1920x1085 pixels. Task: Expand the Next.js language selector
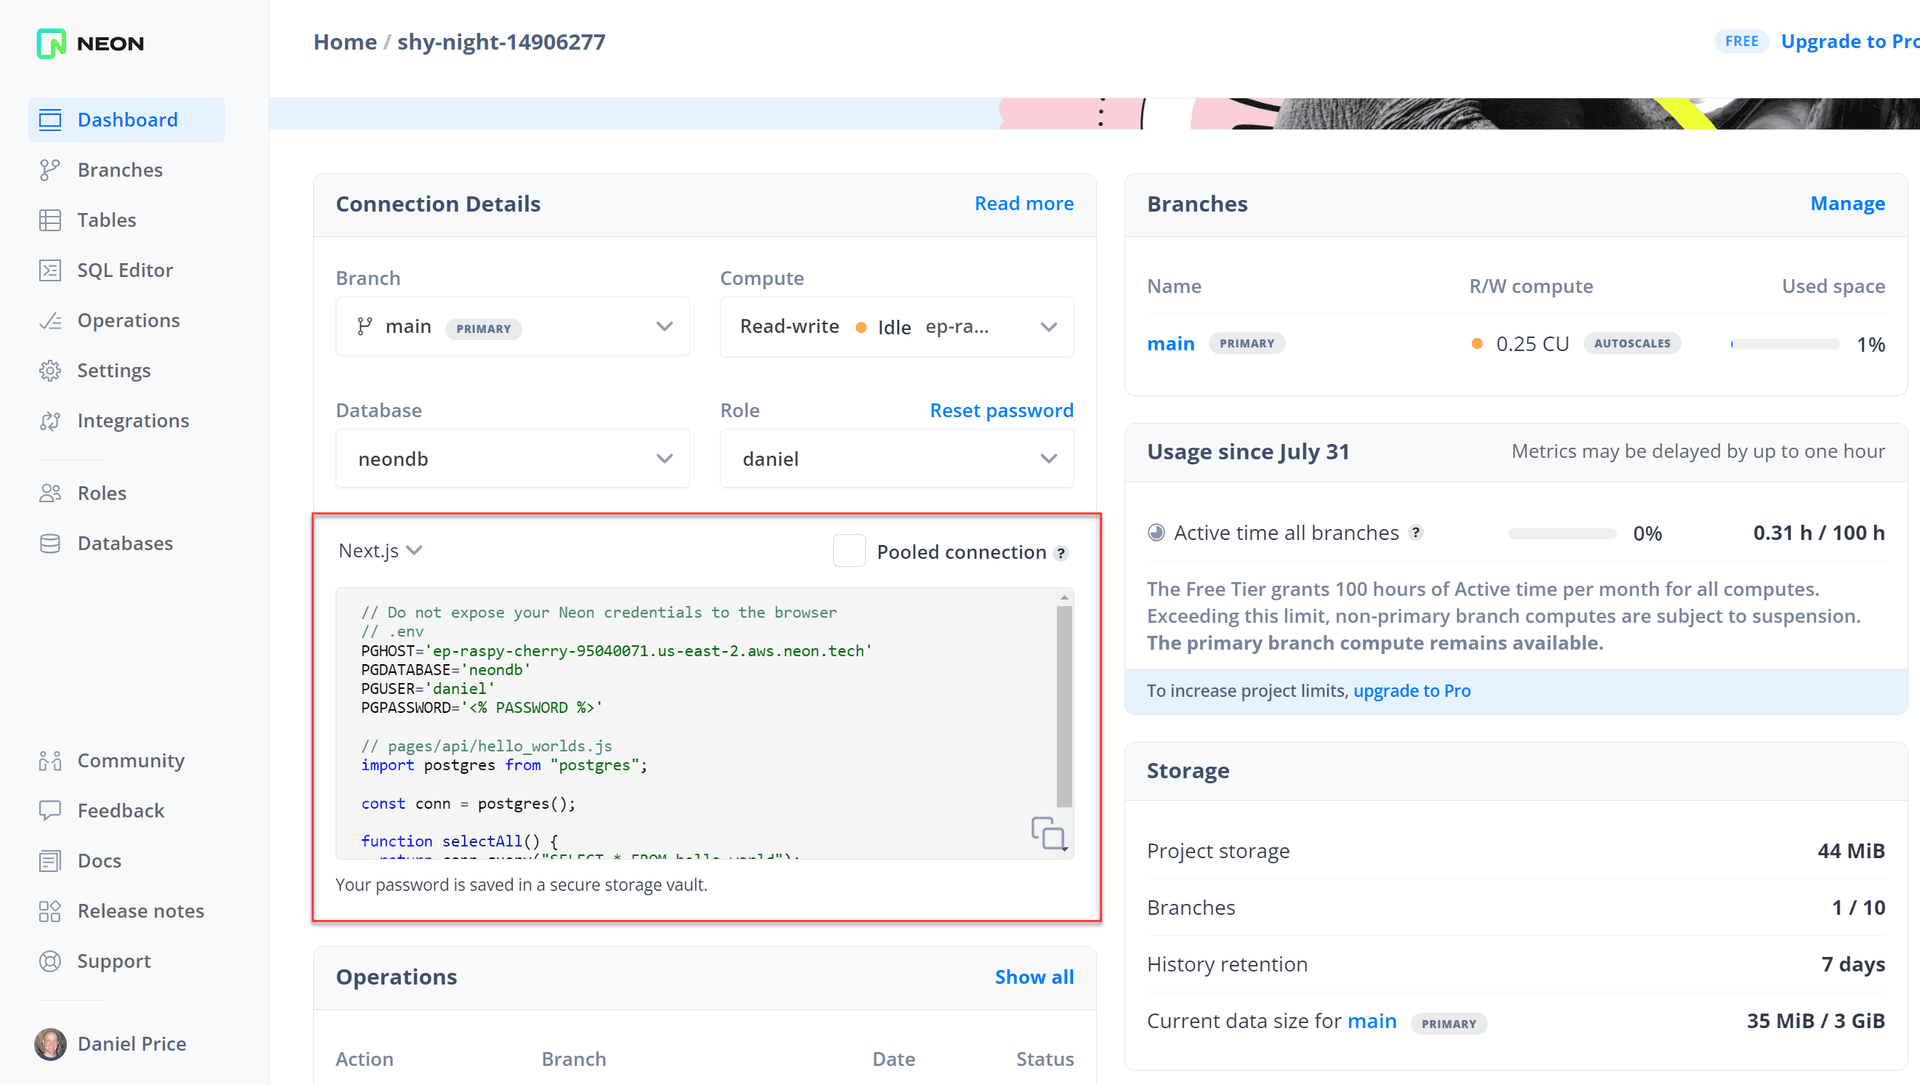(x=380, y=551)
